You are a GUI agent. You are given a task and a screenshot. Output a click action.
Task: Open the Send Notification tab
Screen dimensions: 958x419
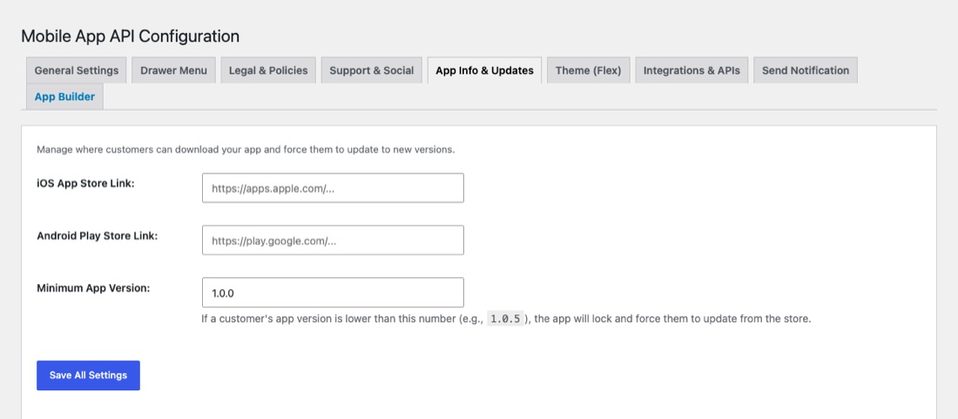click(805, 70)
